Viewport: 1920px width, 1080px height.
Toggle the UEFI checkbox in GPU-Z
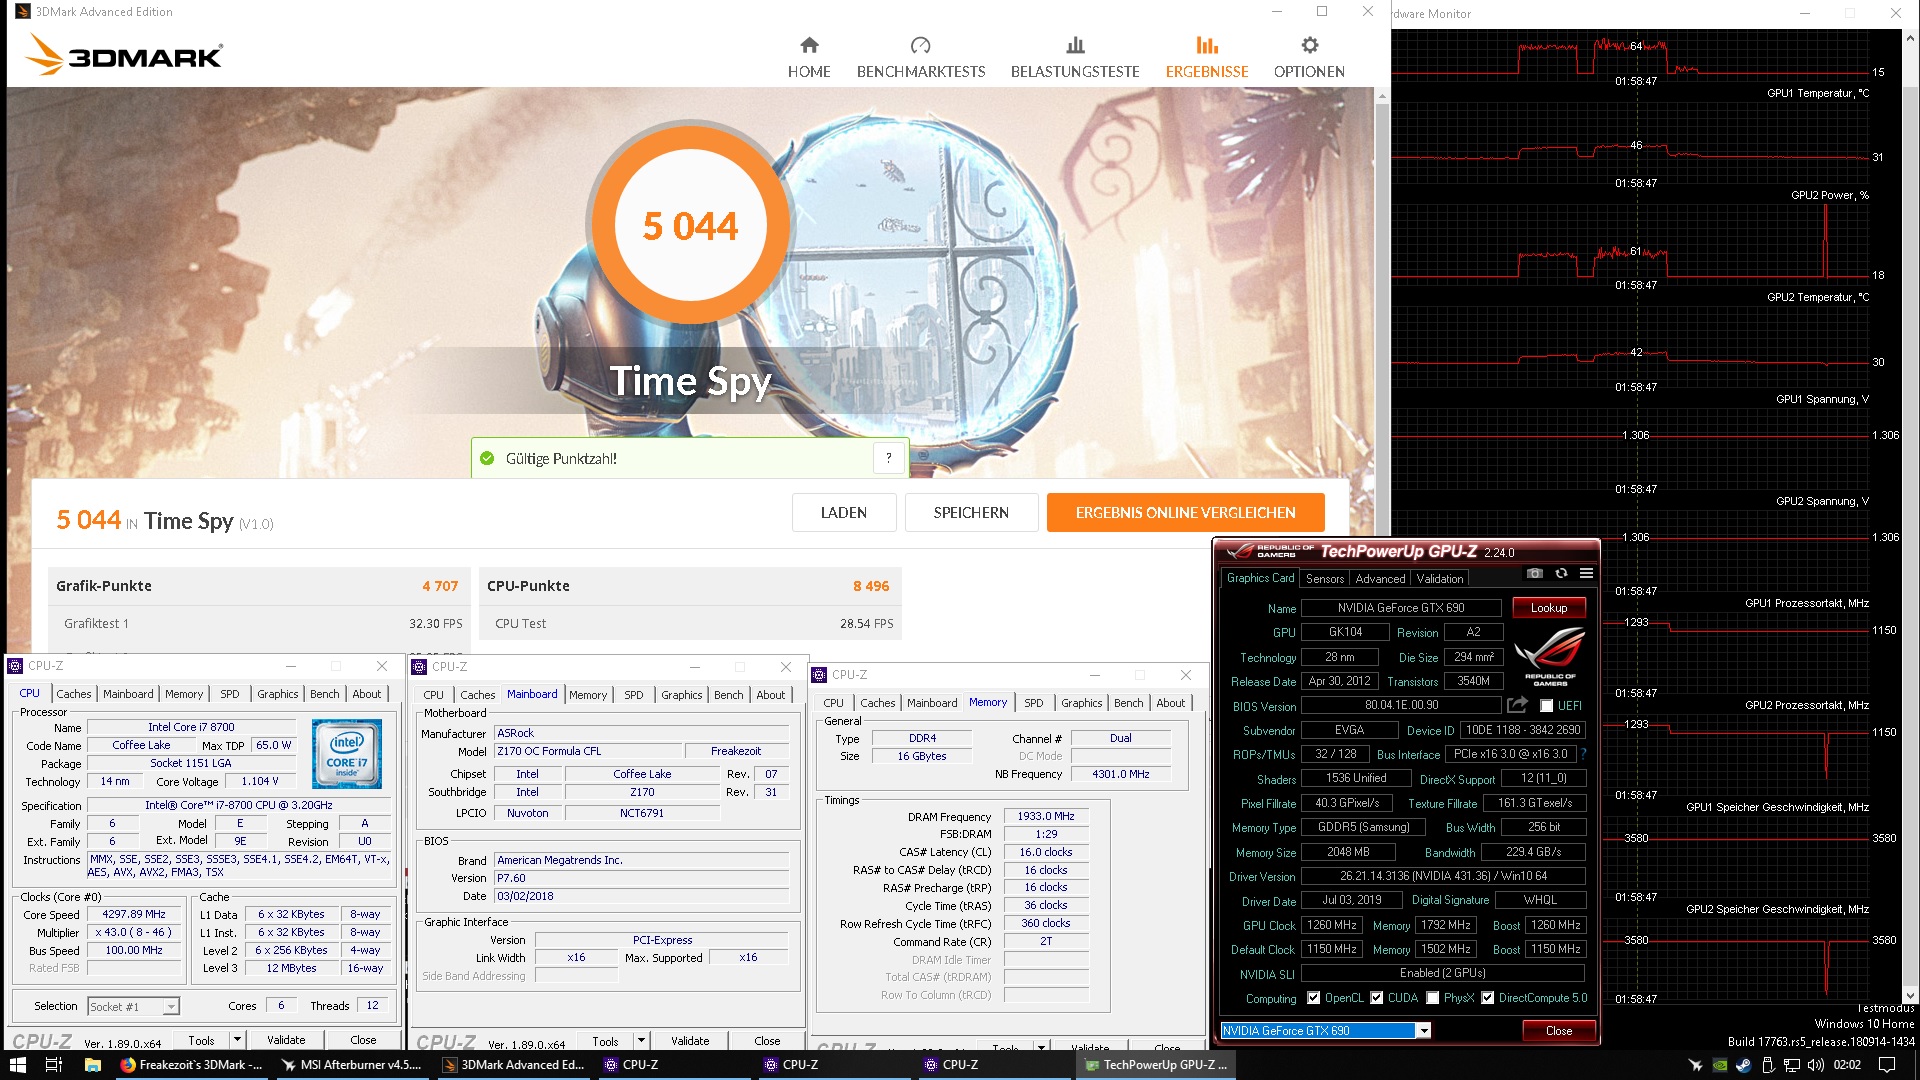coord(1546,706)
